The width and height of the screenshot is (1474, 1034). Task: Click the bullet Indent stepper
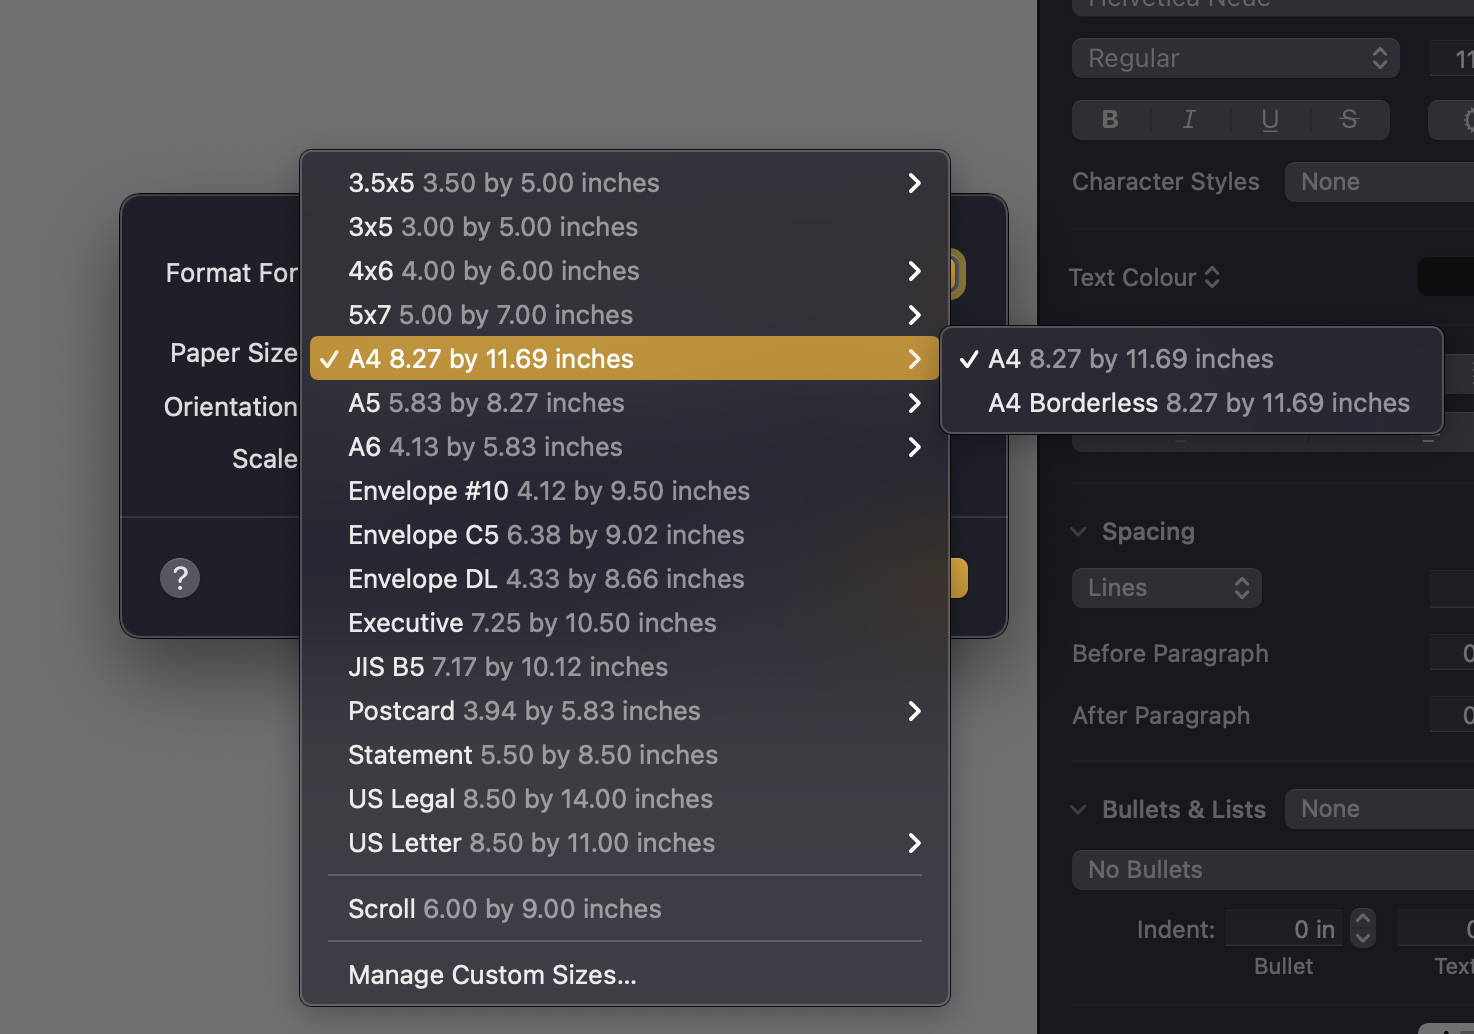[x=1362, y=929]
